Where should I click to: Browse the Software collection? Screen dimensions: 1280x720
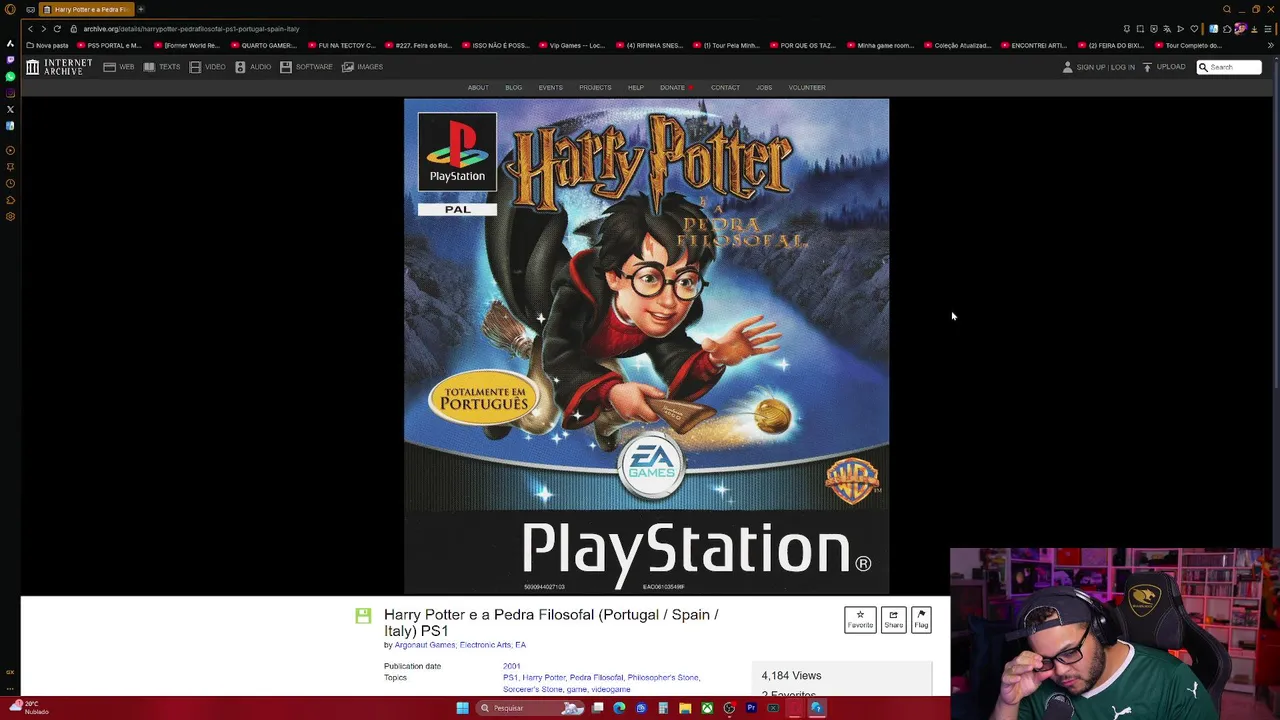tap(306, 67)
